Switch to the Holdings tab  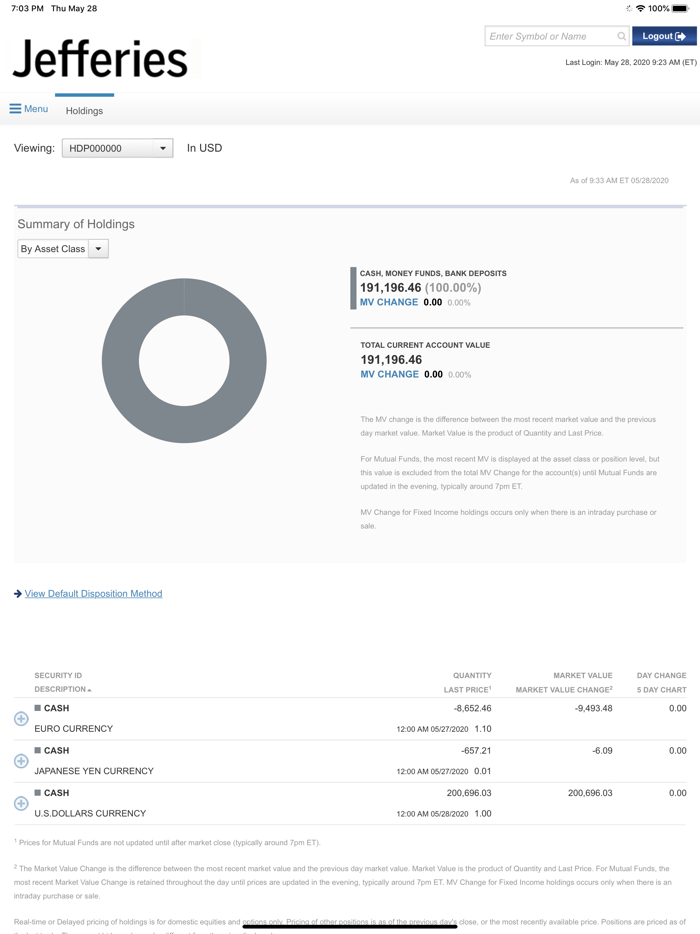pos(84,110)
